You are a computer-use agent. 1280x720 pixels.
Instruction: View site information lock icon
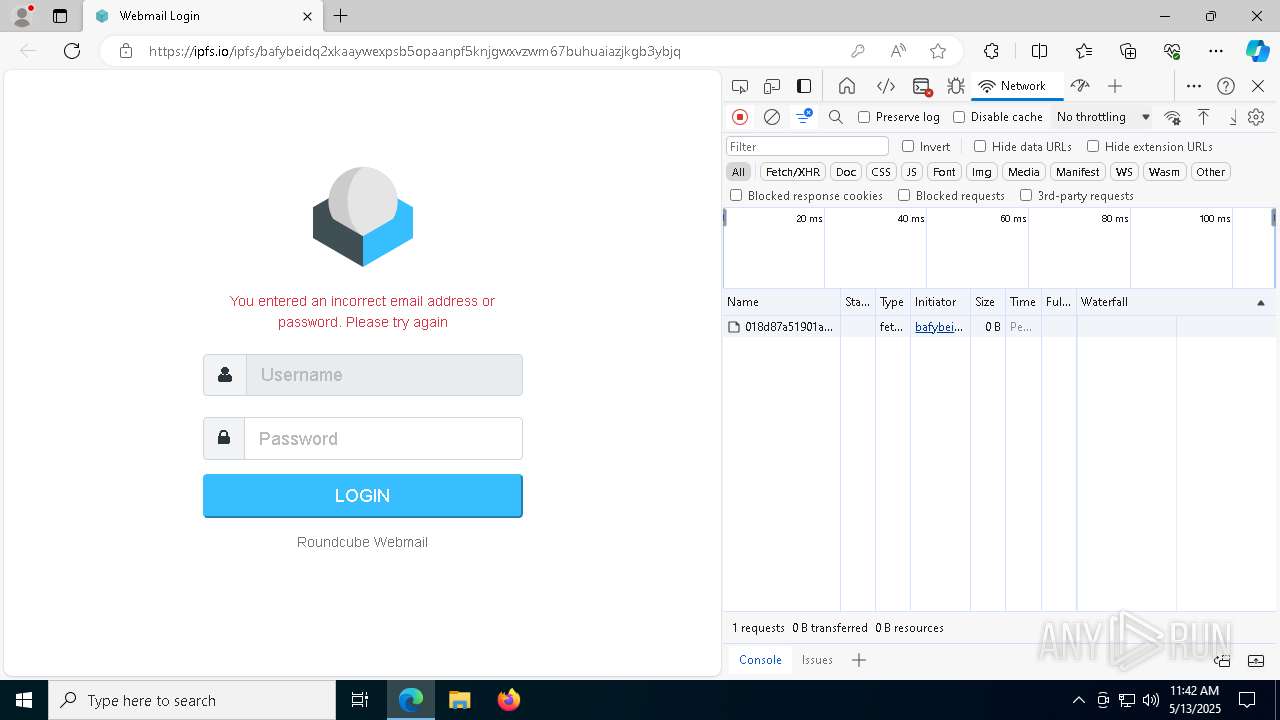click(x=126, y=51)
